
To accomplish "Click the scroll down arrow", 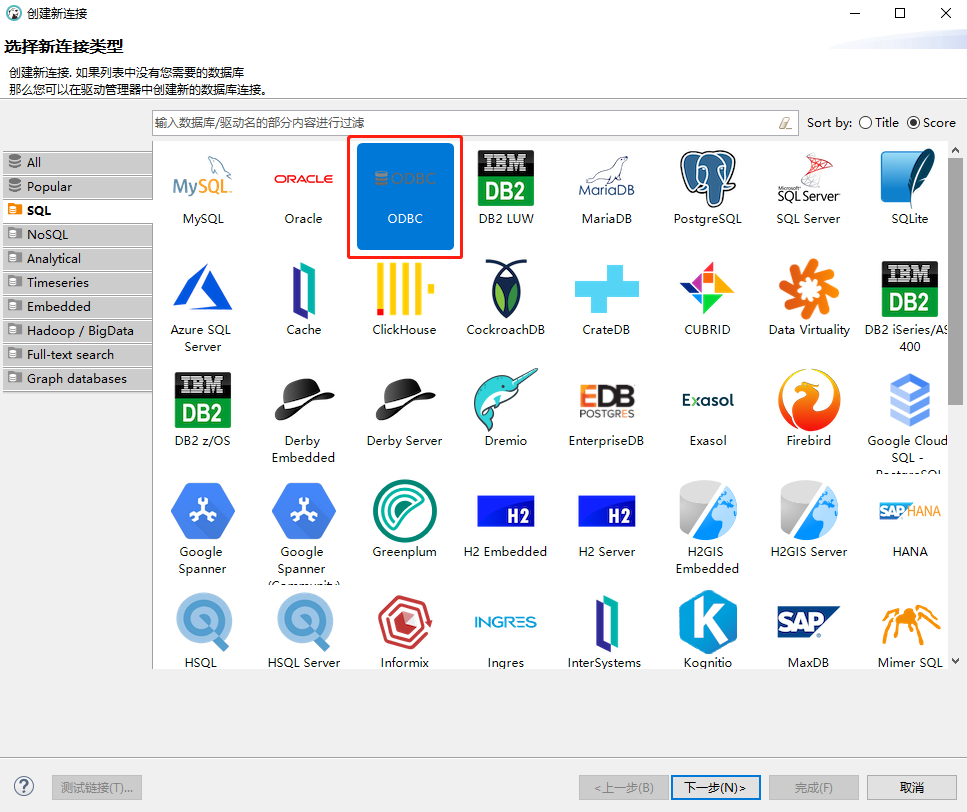I will pos(955,661).
